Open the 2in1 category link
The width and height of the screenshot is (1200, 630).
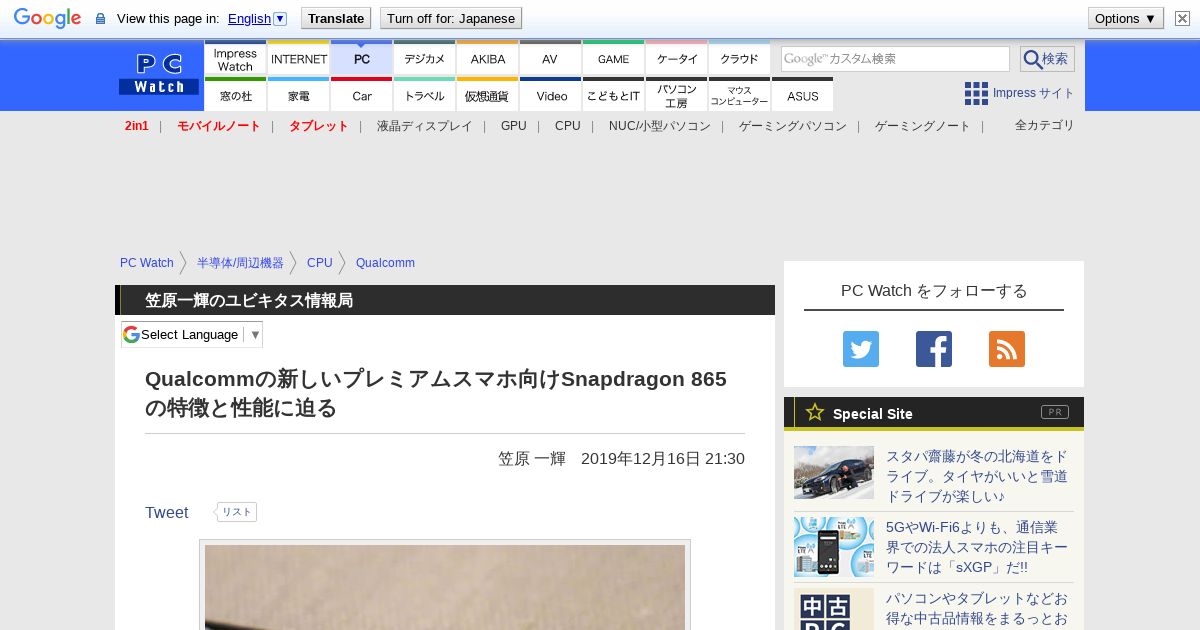click(137, 126)
